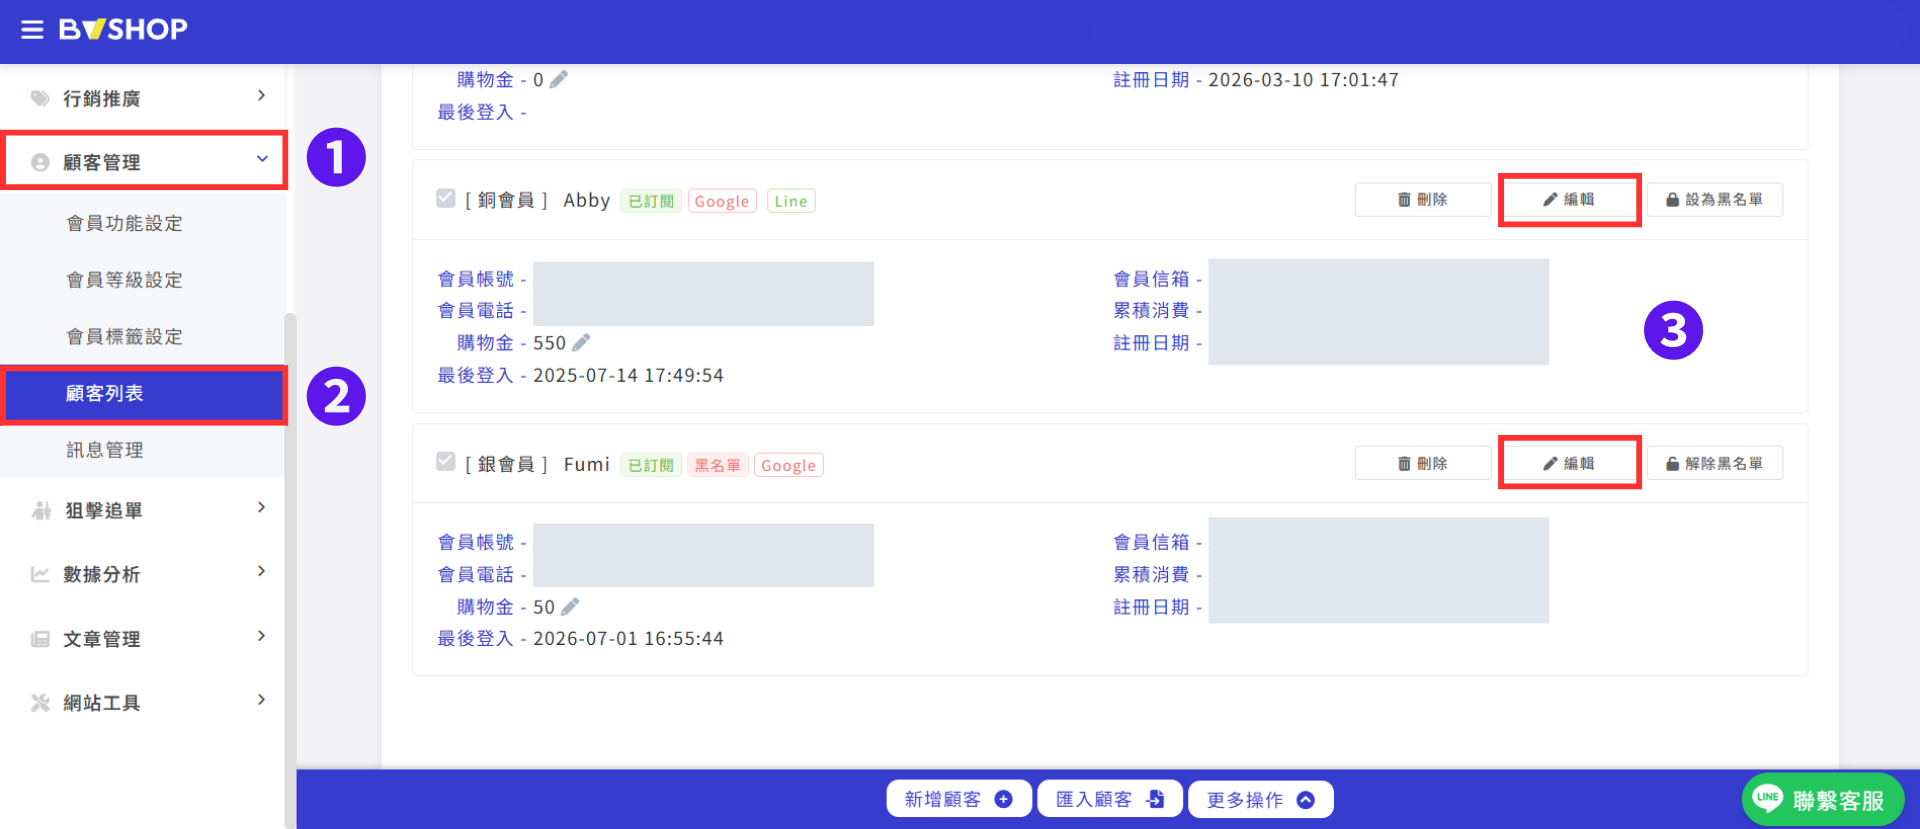Click 解除黑名單 for Fumi

coord(1714,463)
